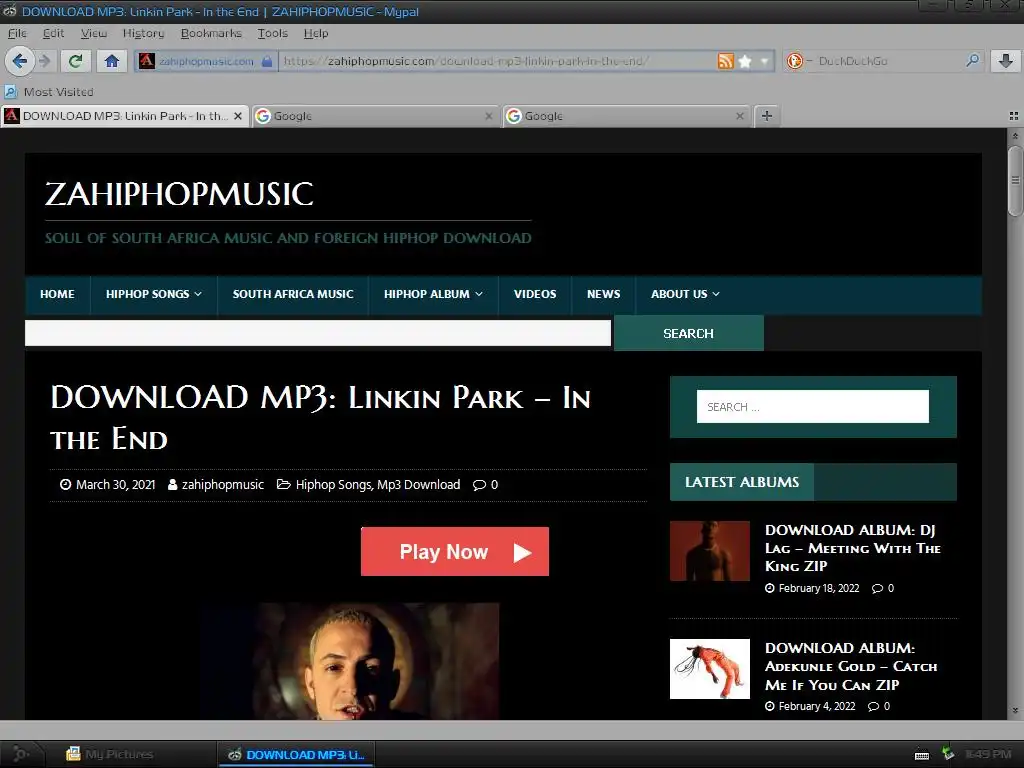
Task: Open the Hiphop Songs category link
Action: tap(333, 485)
